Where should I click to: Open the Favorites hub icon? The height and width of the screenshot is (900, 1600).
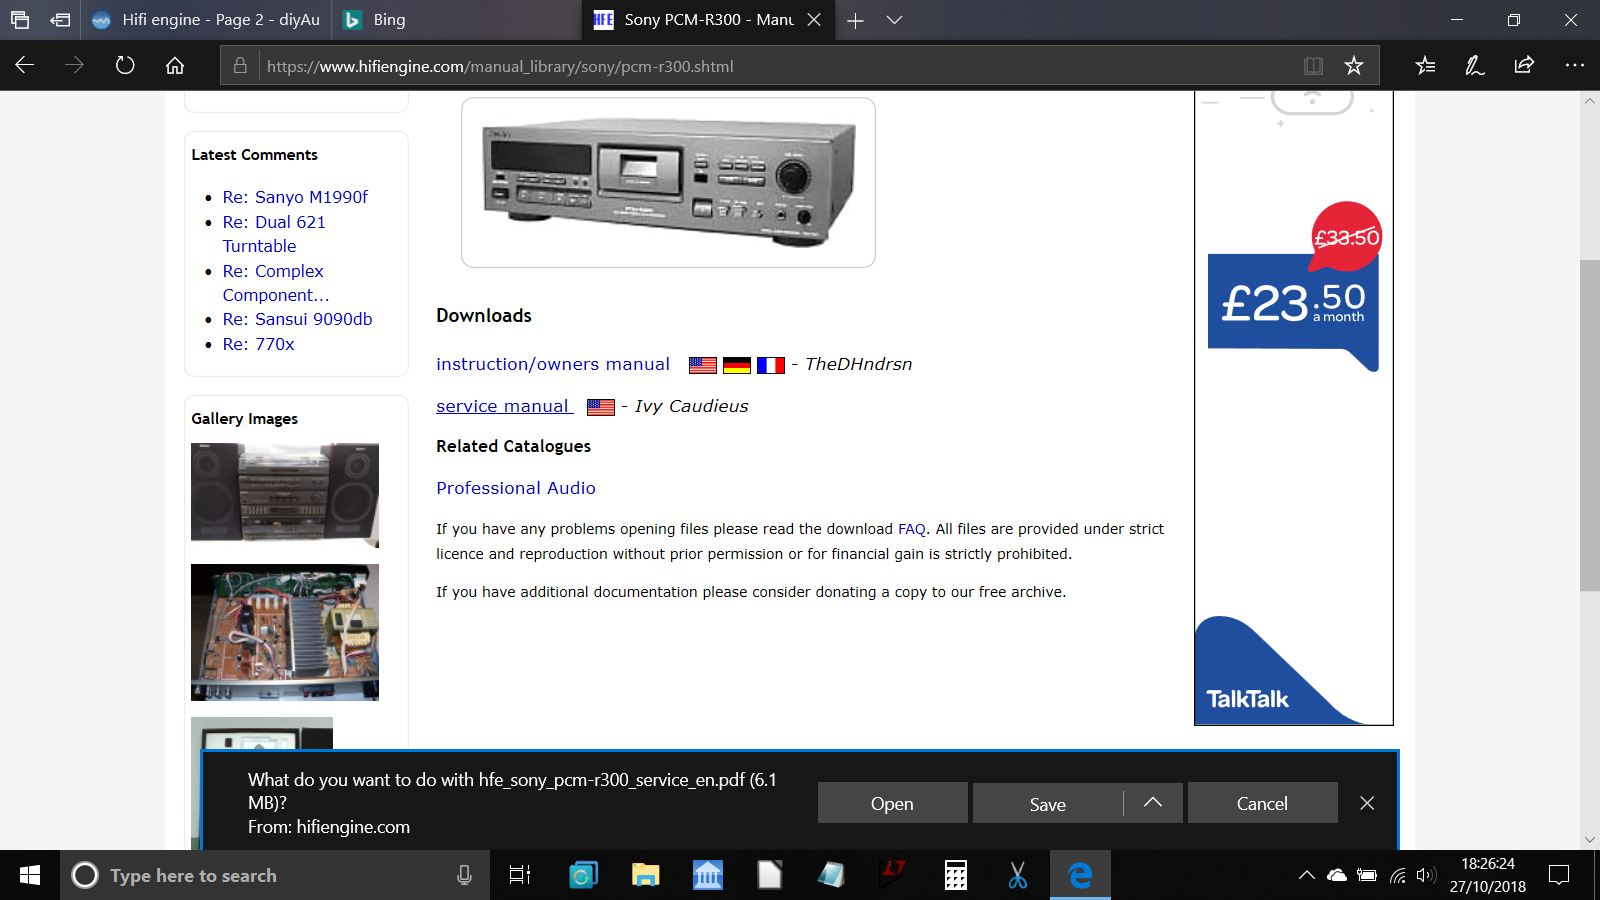1425,66
